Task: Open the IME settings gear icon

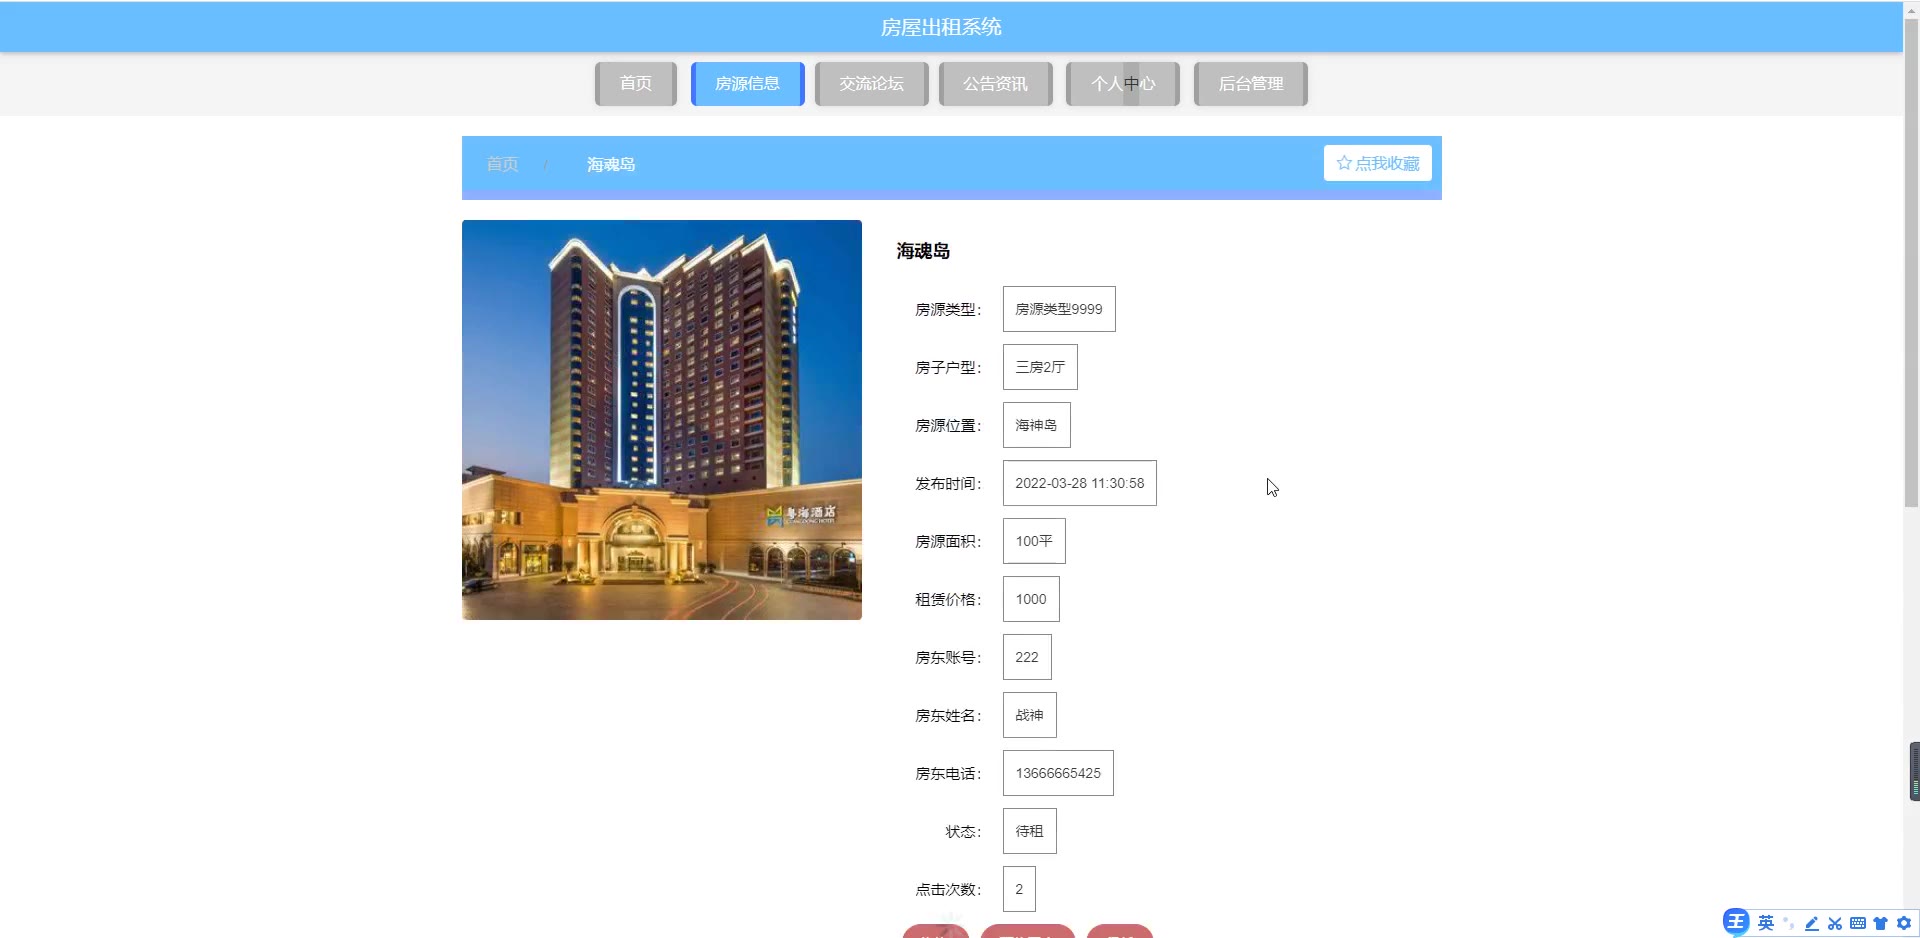Action: 1903,923
